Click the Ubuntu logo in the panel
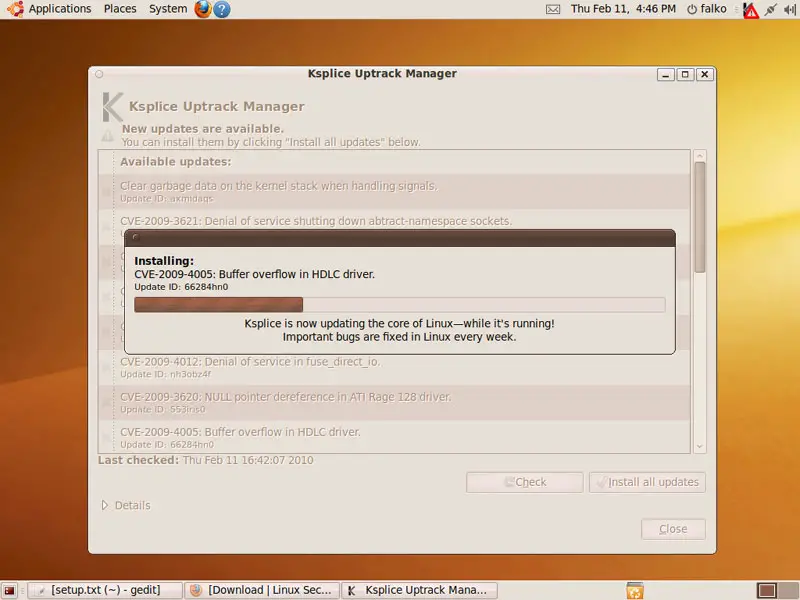 [x=15, y=9]
